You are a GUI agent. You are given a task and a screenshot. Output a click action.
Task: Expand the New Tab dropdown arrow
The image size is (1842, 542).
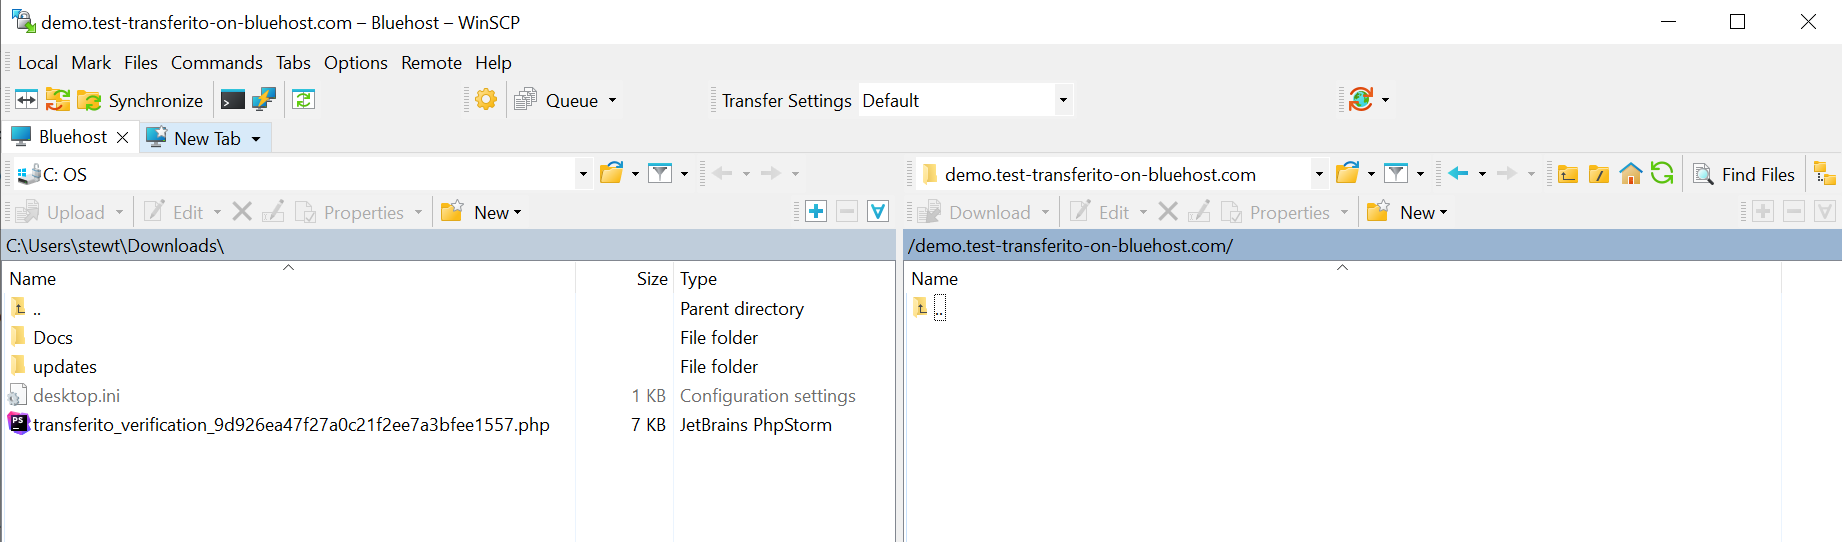[256, 139]
